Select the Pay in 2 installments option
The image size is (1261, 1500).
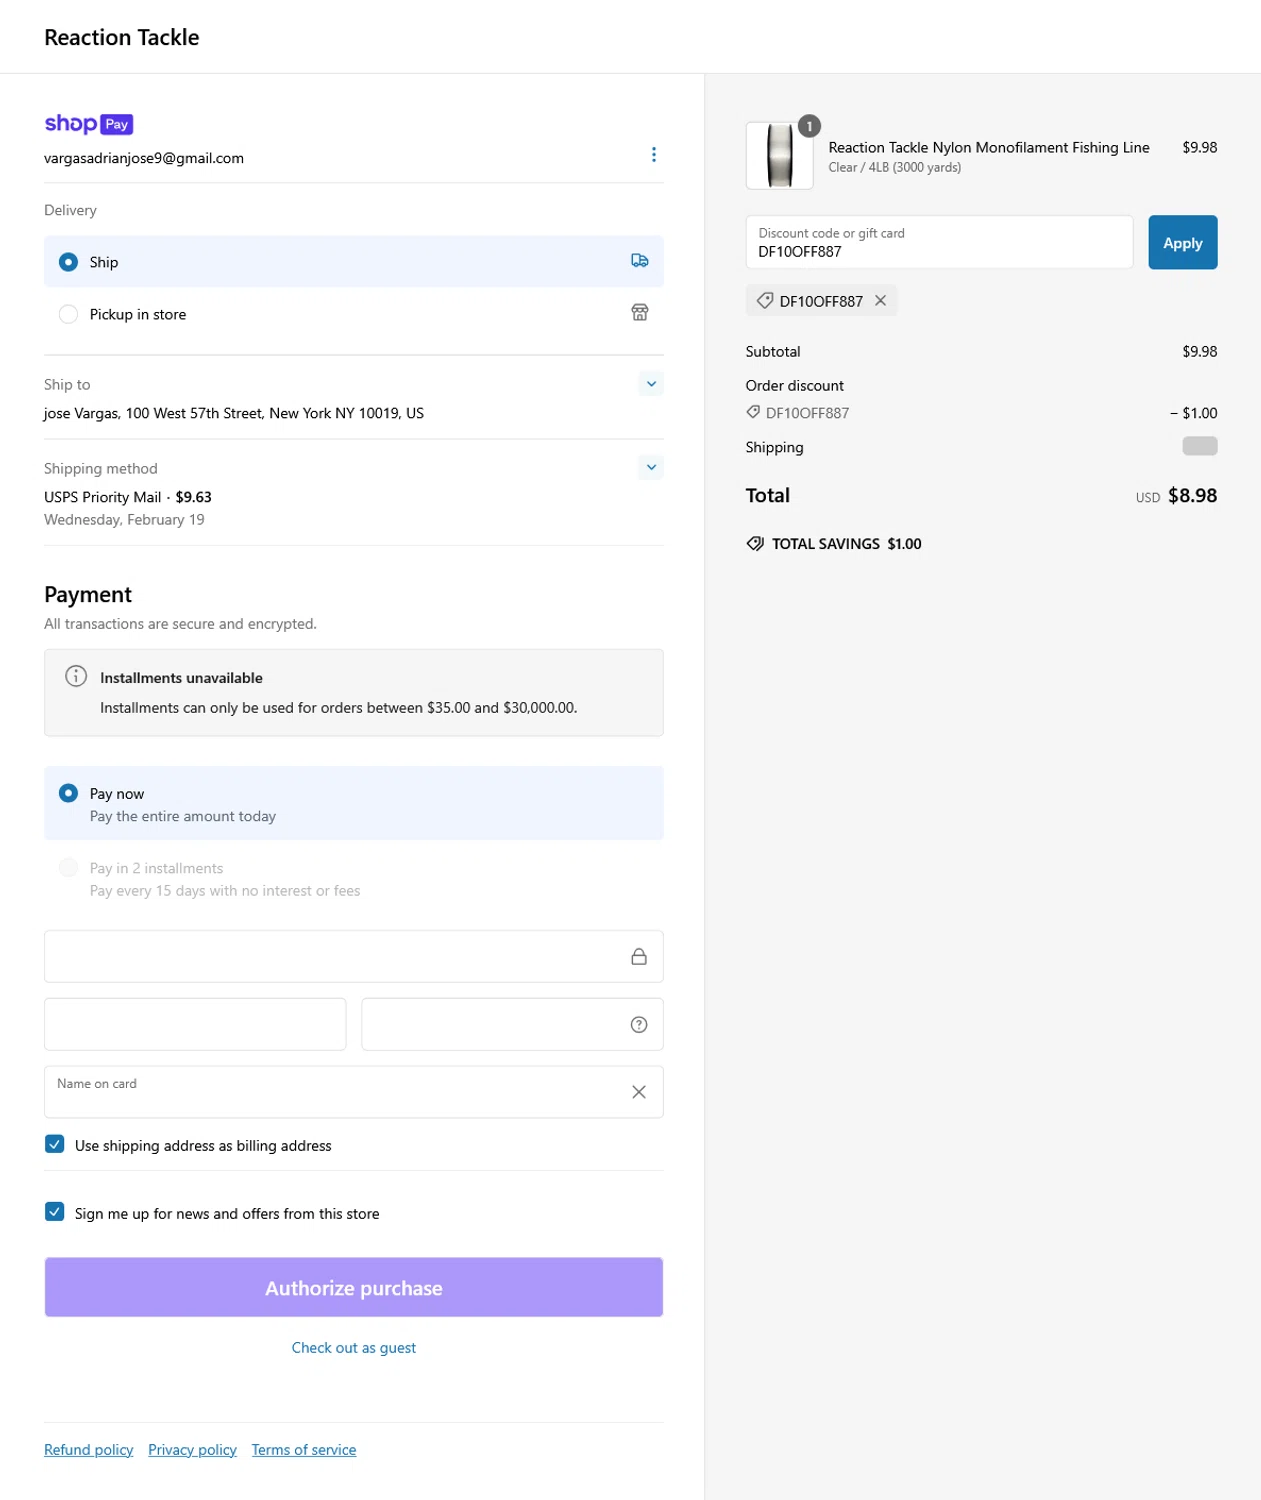click(354, 879)
